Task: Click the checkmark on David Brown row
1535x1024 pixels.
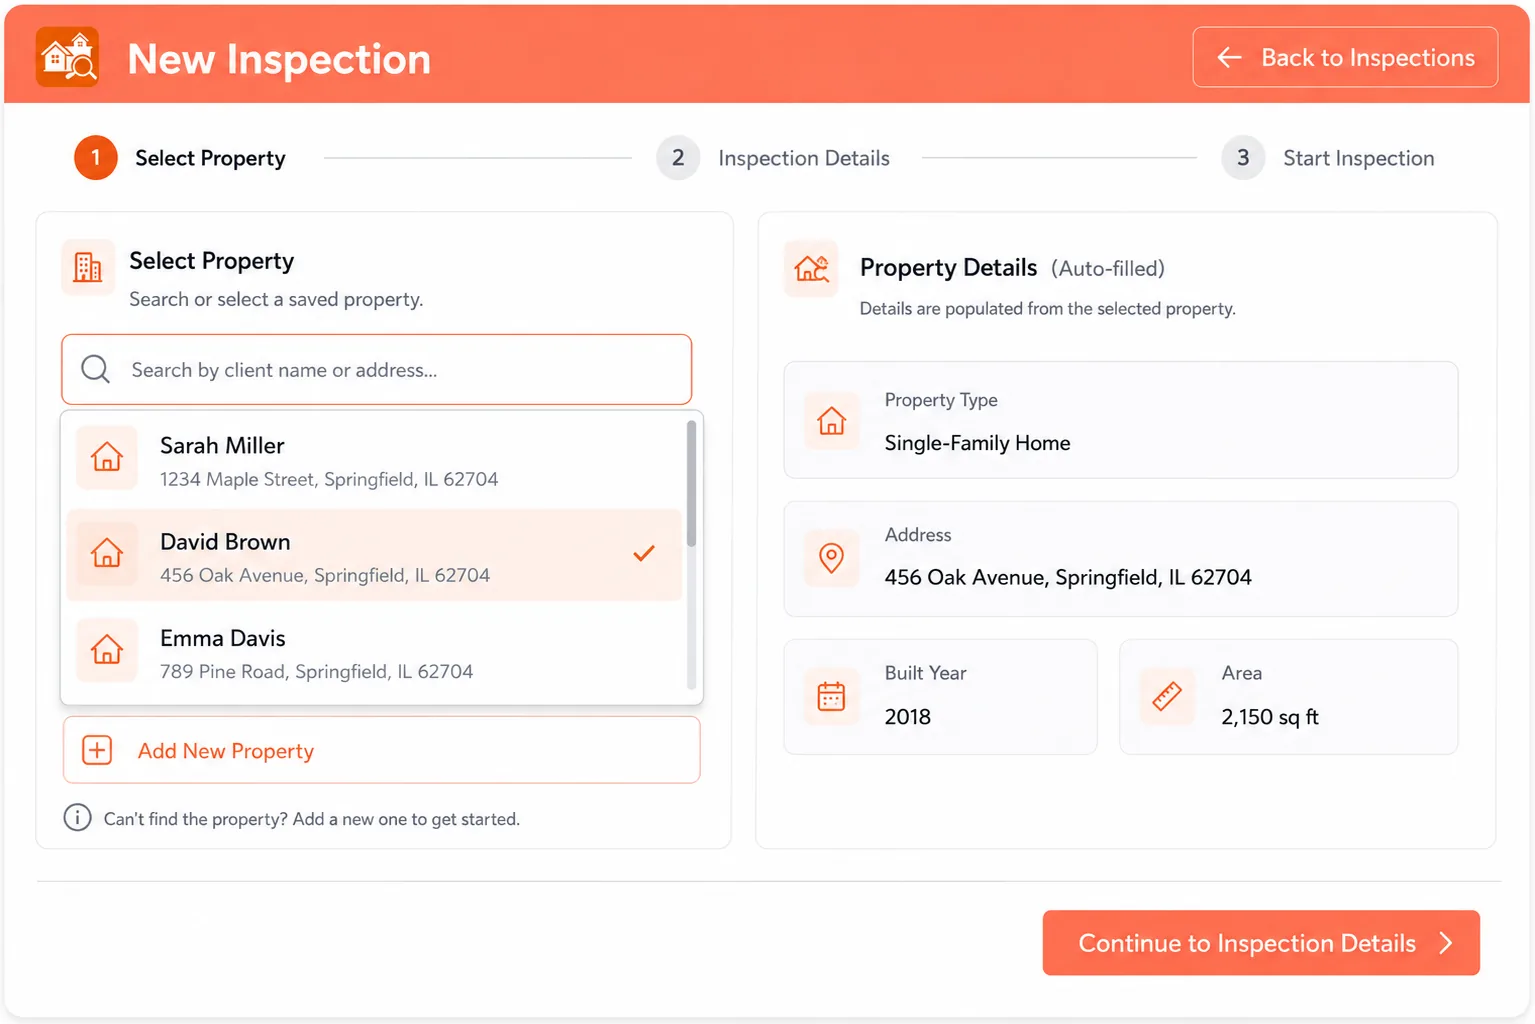Action: click(644, 552)
